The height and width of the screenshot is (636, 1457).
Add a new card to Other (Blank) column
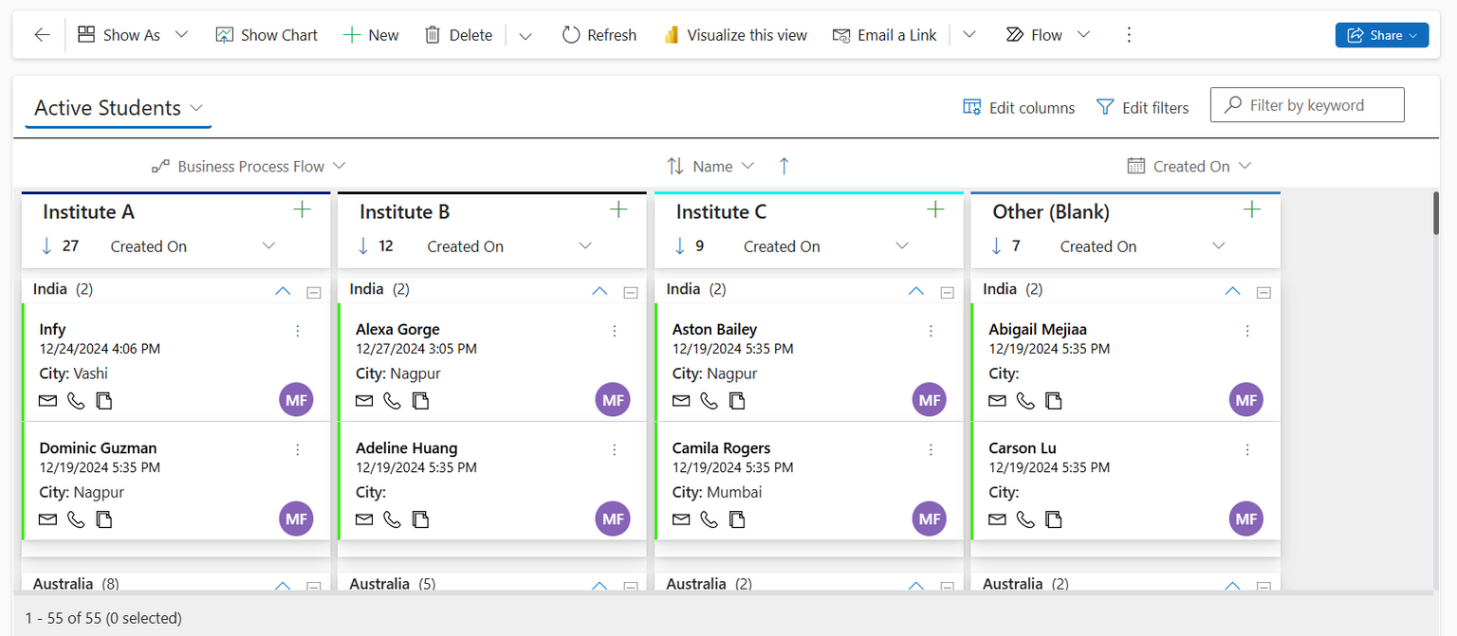[1251, 210]
